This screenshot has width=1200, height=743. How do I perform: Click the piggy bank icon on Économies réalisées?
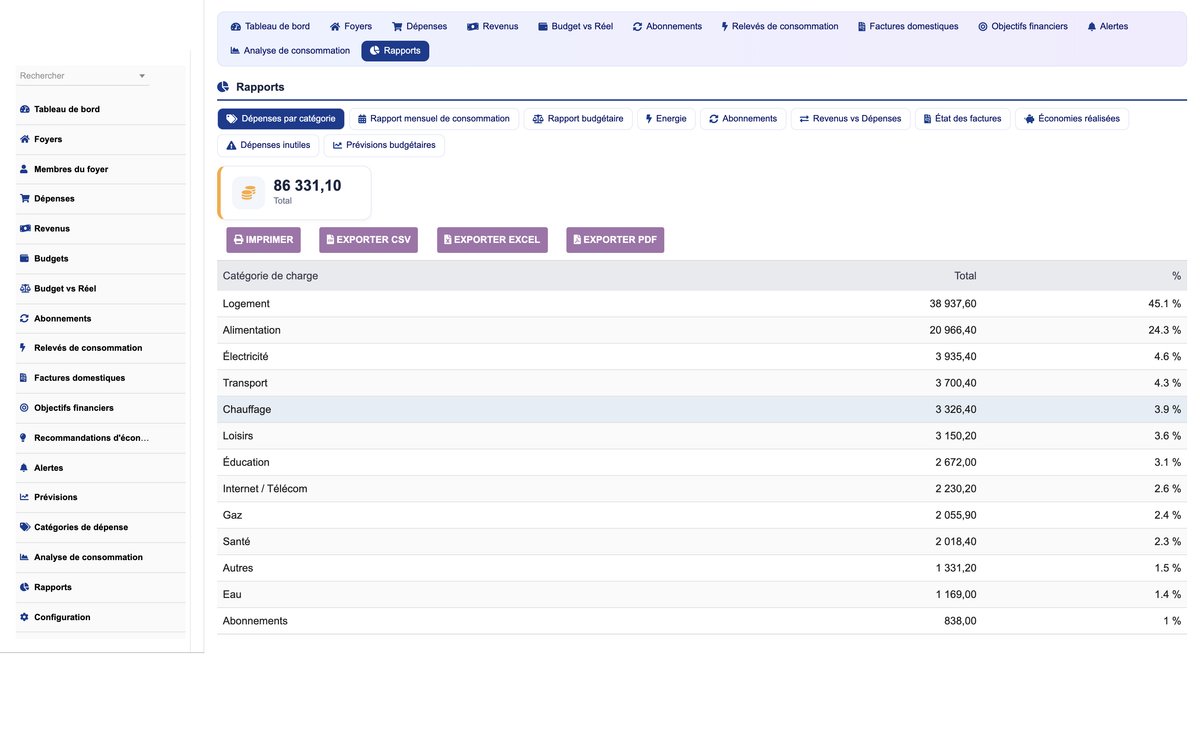click(1029, 119)
